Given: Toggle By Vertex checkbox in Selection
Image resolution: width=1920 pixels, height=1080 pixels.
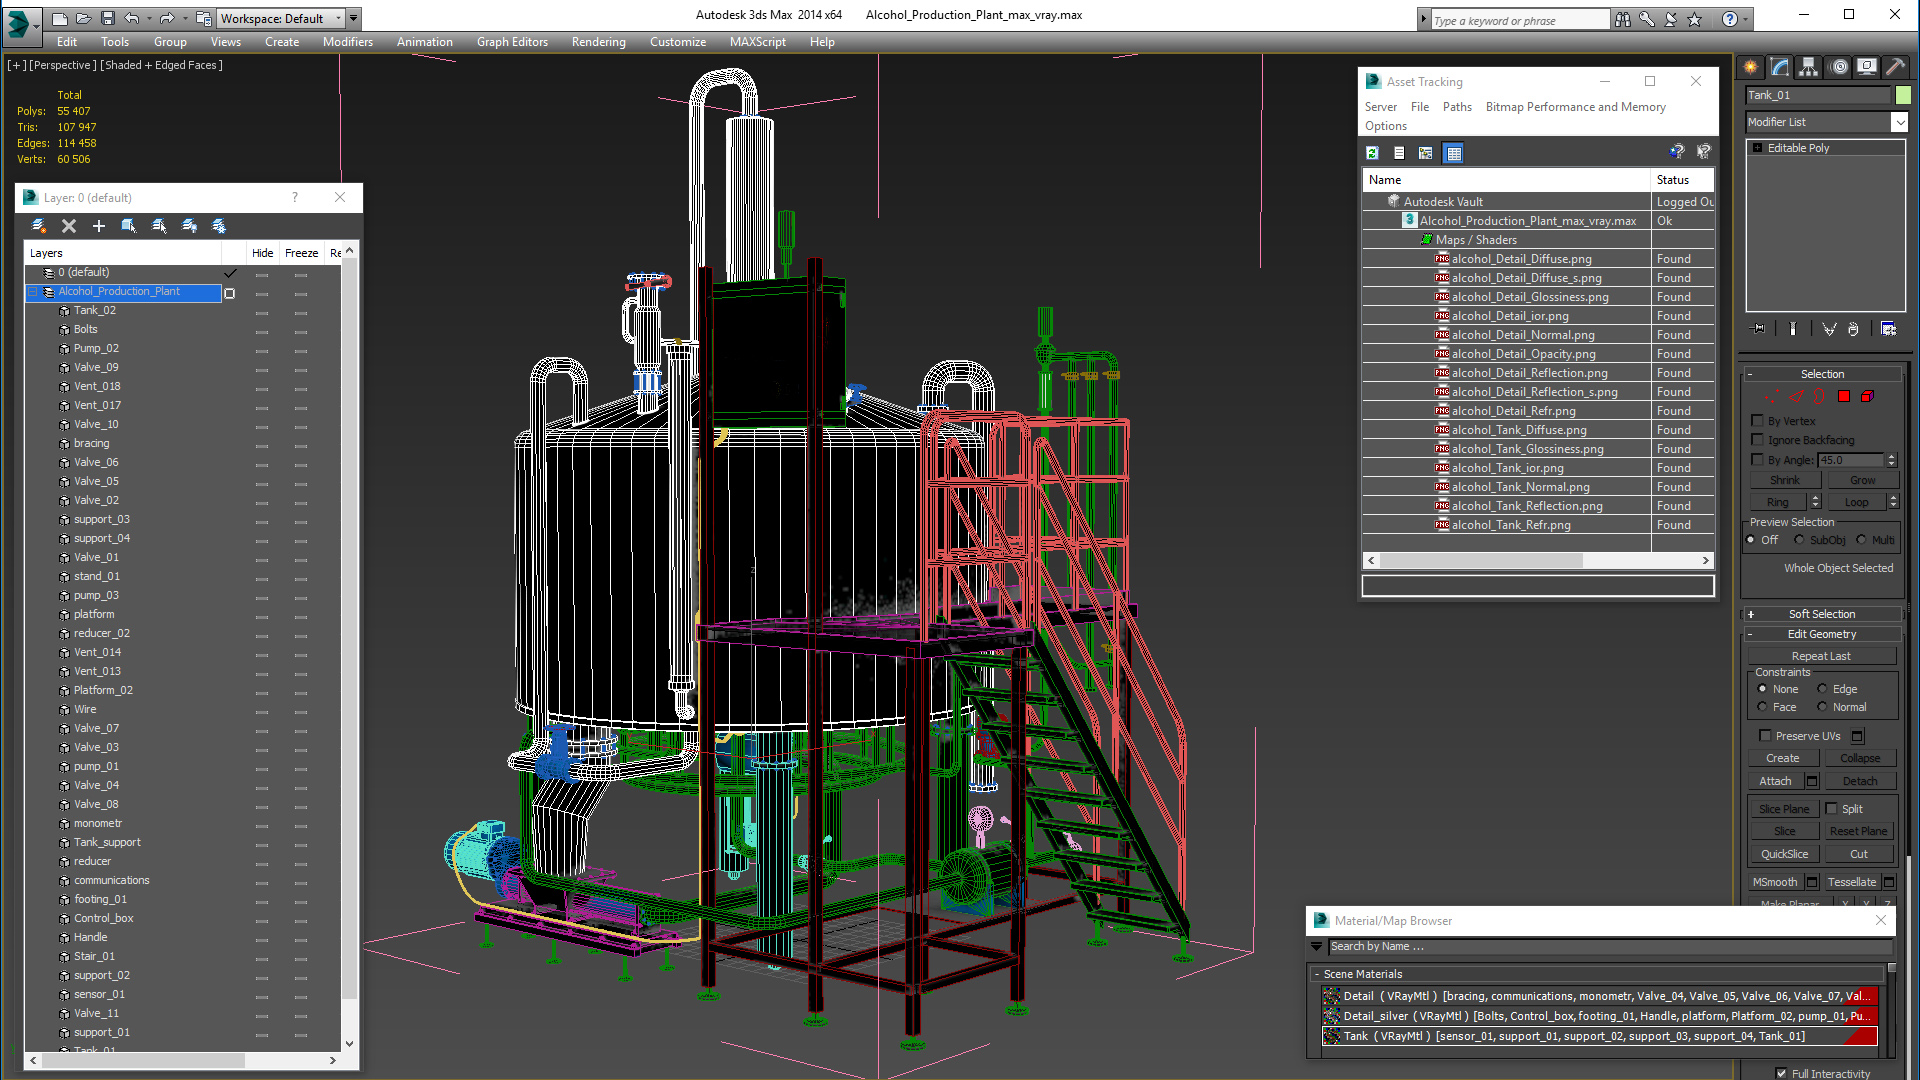Looking at the screenshot, I should tap(1759, 421).
